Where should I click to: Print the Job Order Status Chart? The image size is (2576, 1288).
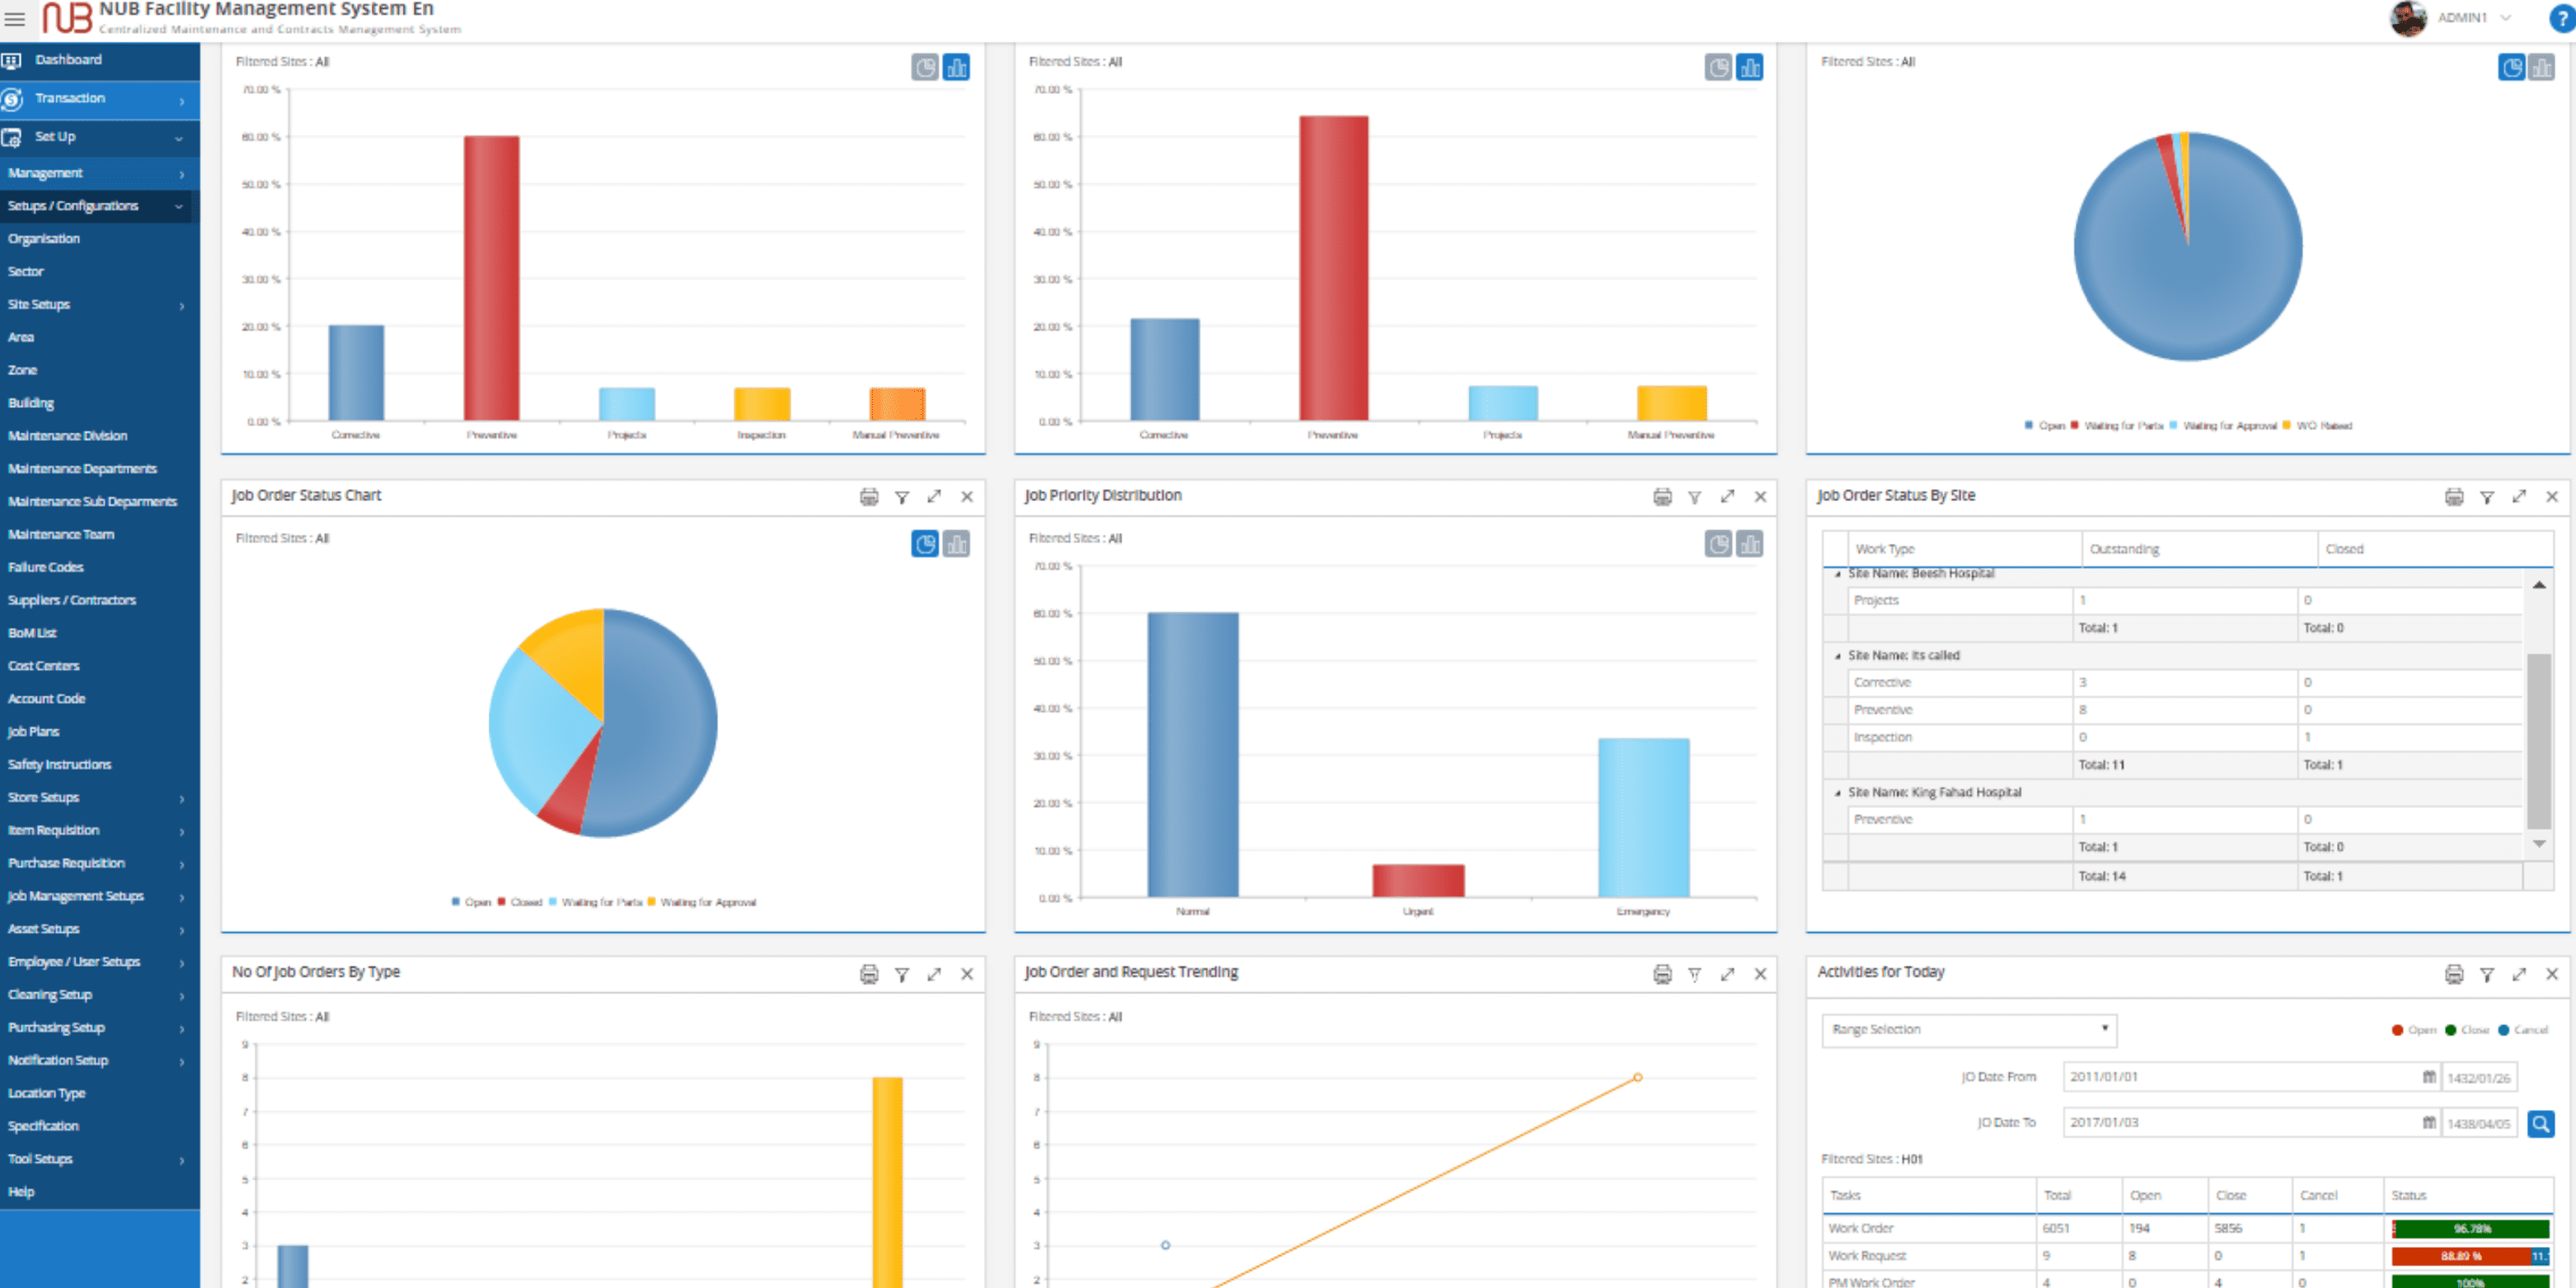869,497
